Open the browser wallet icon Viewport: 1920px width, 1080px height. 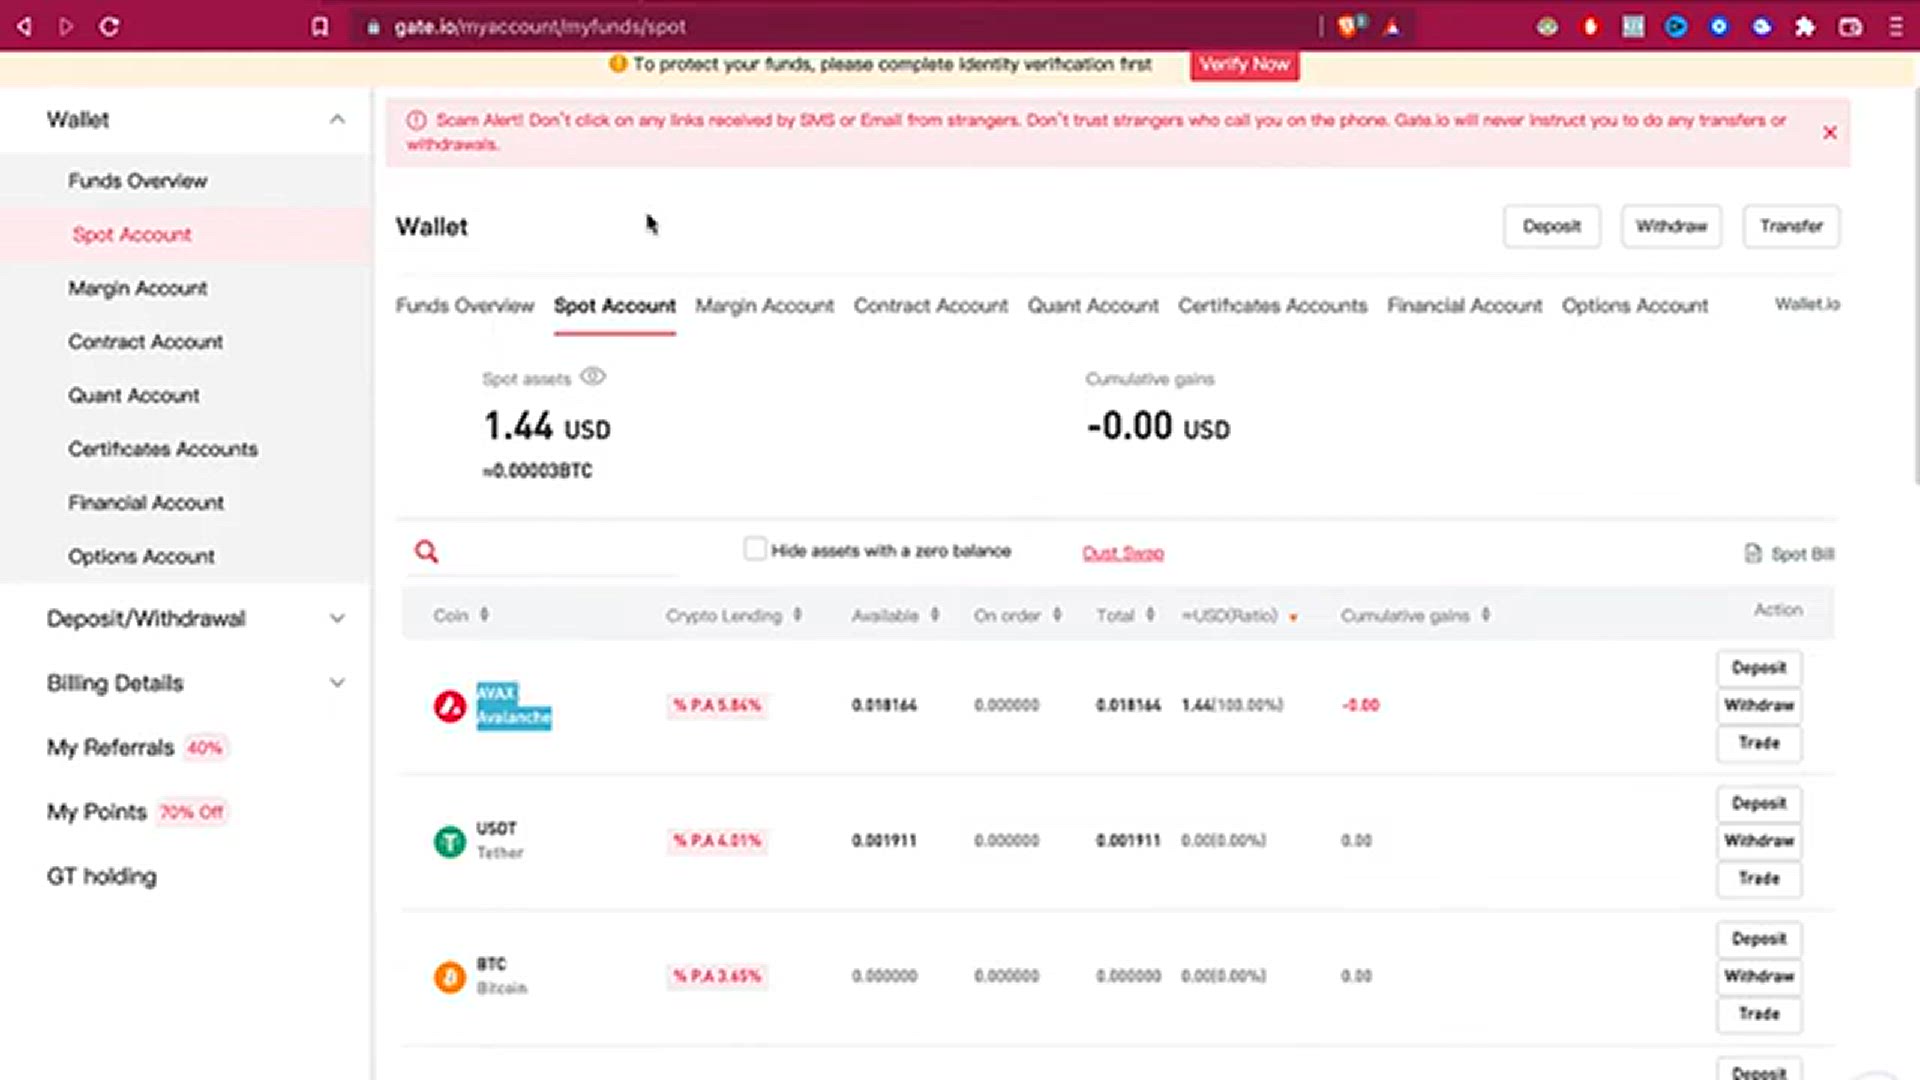pyautogui.click(x=1850, y=27)
